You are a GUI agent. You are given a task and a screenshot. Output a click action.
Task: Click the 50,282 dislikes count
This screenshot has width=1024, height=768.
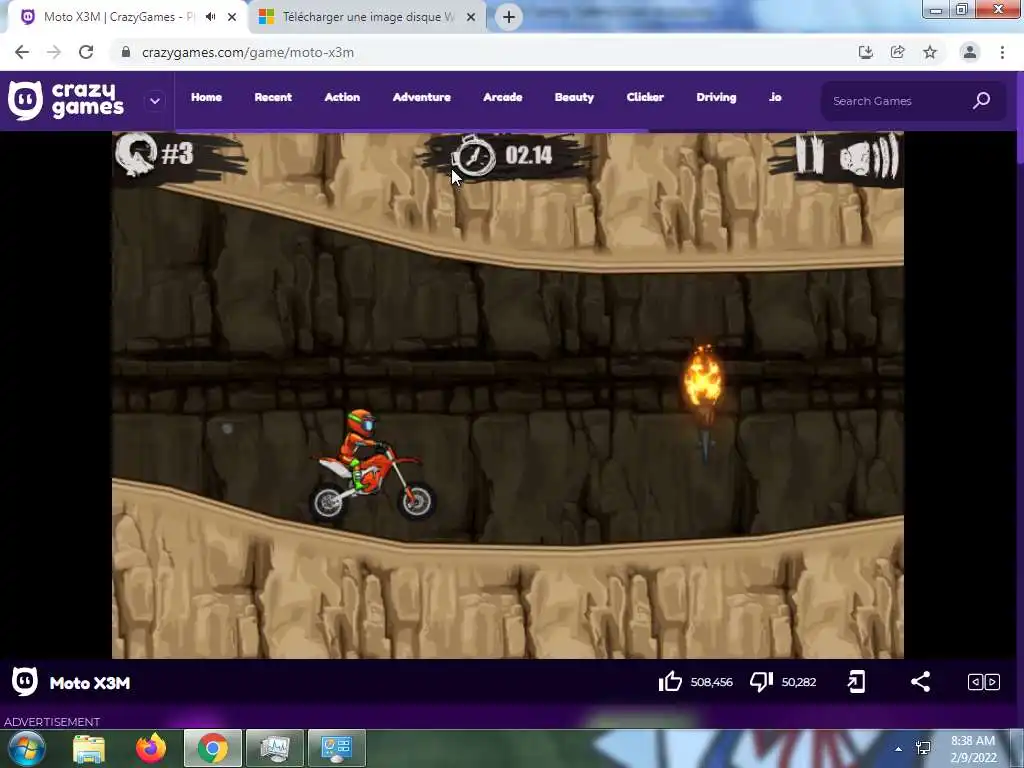coord(799,682)
